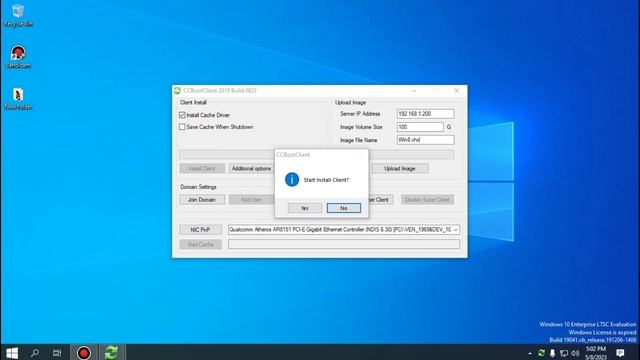Minimize the CCBootClient main window
The image size is (640, 360).
(414, 91)
